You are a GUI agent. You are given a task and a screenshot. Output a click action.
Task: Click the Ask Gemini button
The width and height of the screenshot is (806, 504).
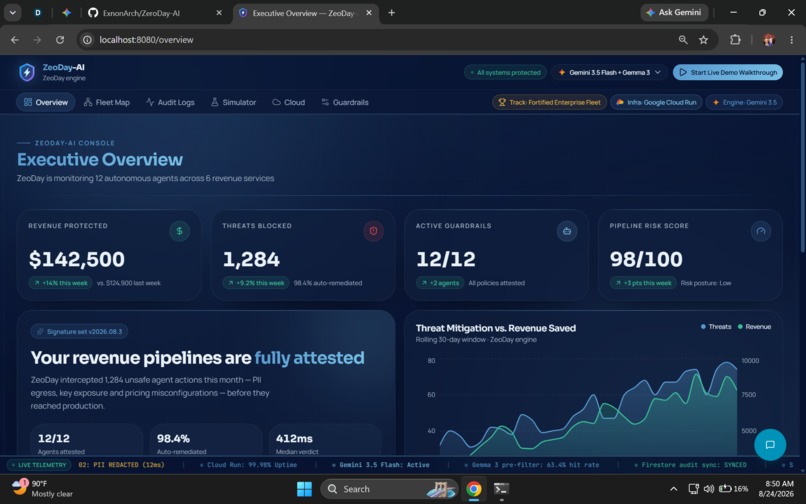click(674, 13)
